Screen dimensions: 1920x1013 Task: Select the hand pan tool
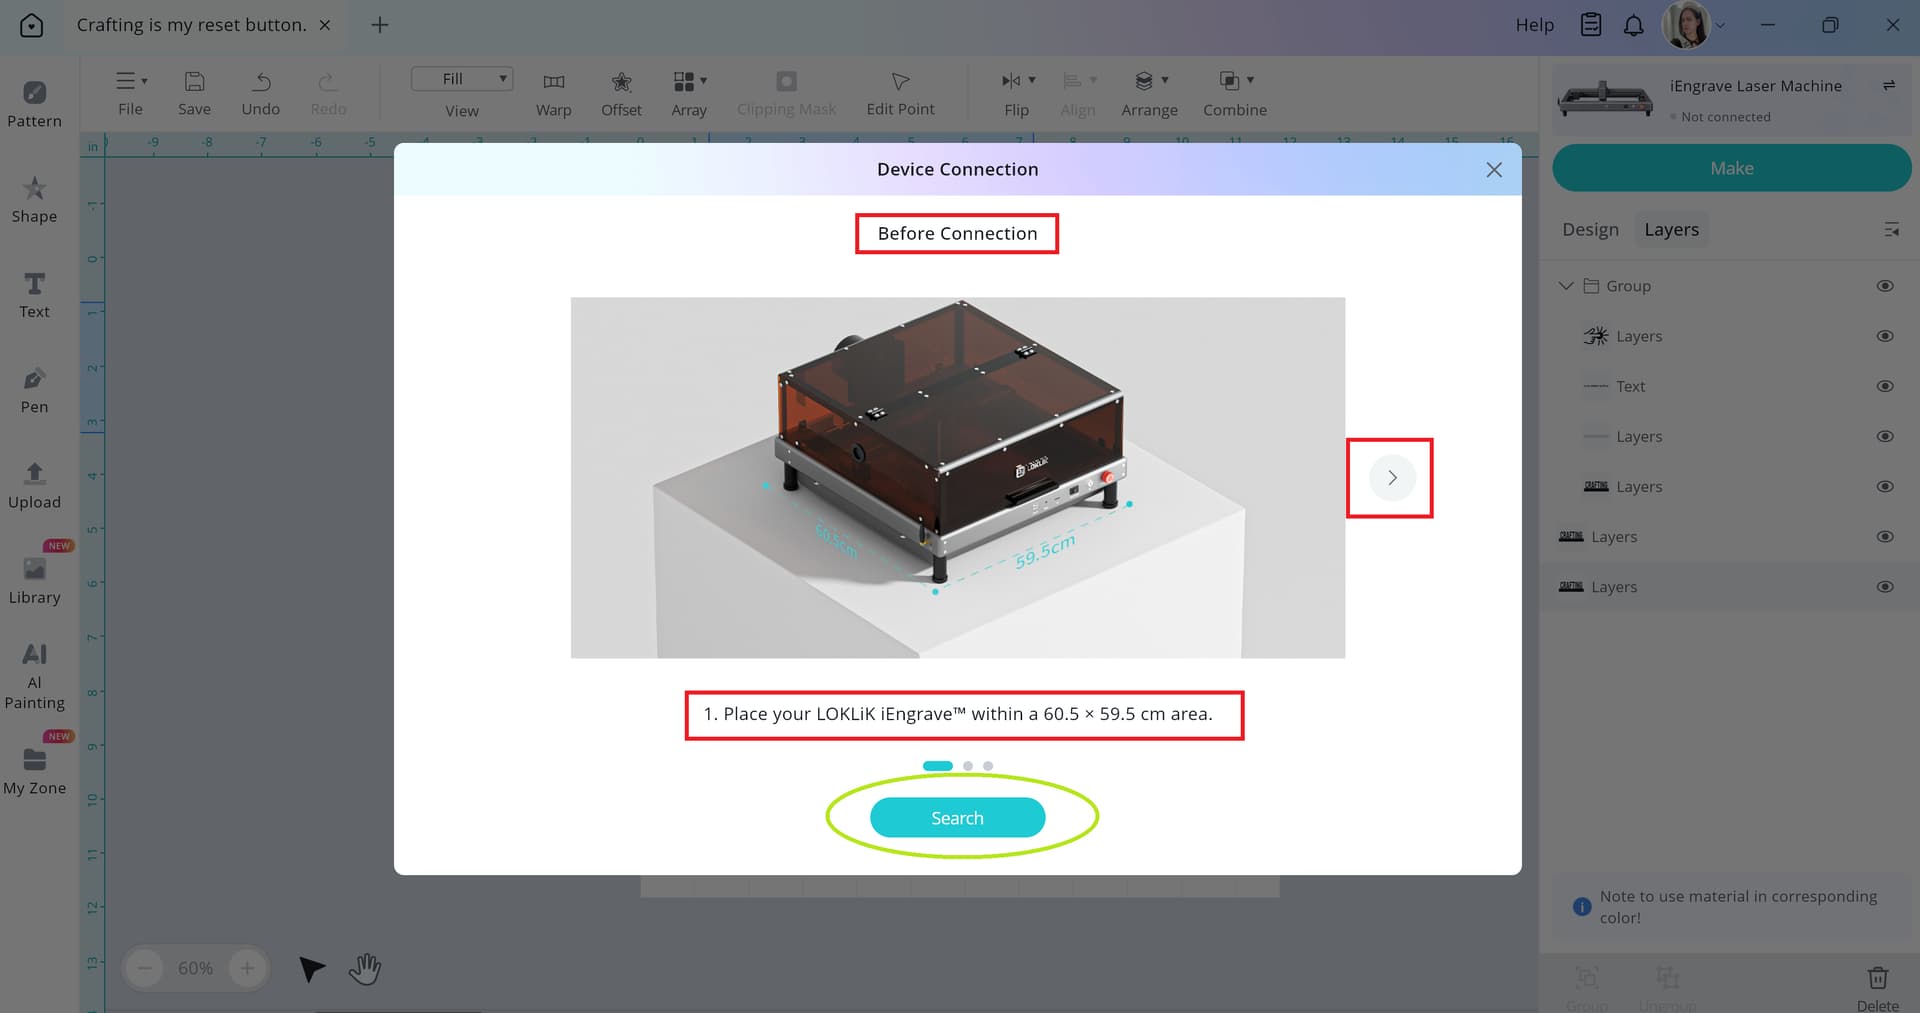tap(365, 968)
